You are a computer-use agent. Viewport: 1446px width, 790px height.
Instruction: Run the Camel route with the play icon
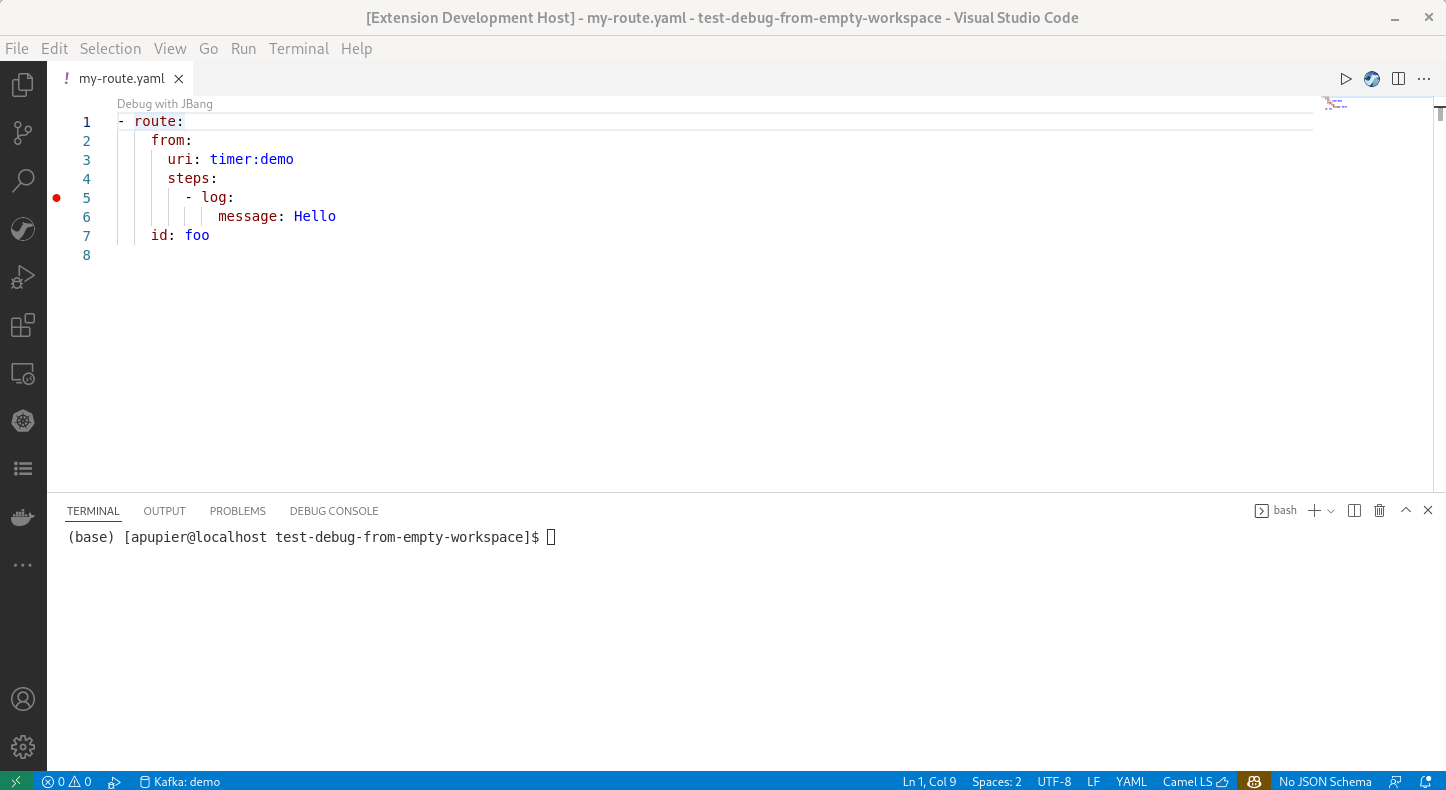click(x=1346, y=78)
